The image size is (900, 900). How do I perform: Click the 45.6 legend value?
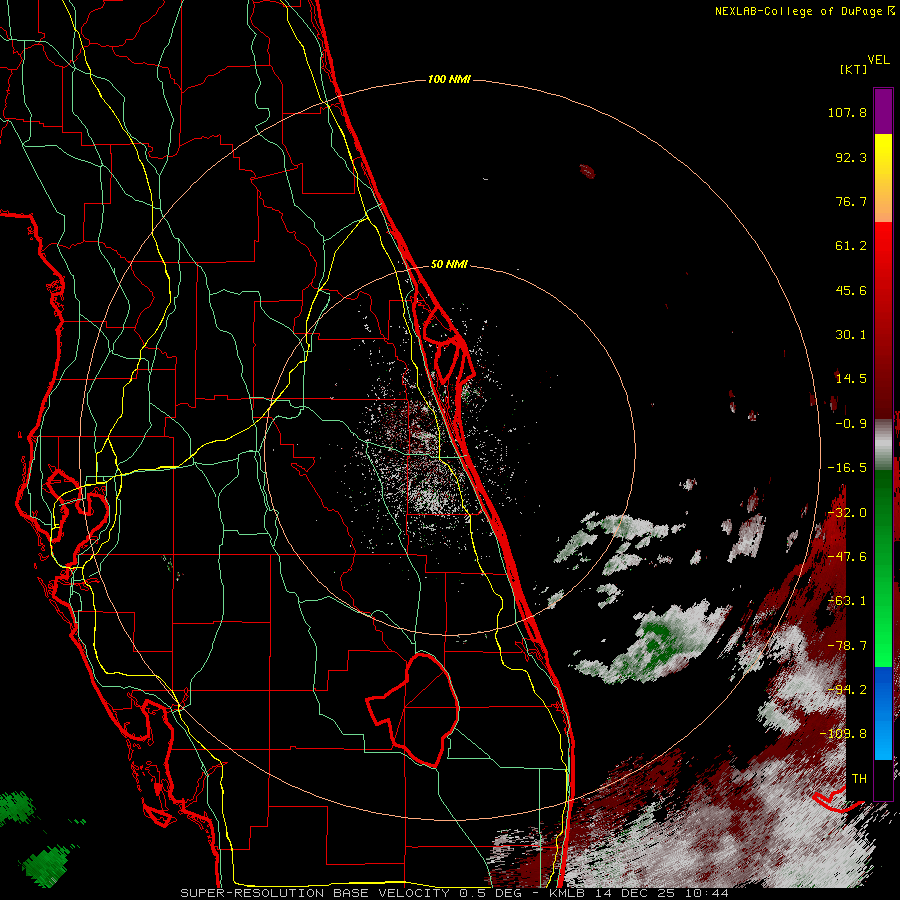point(851,290)
